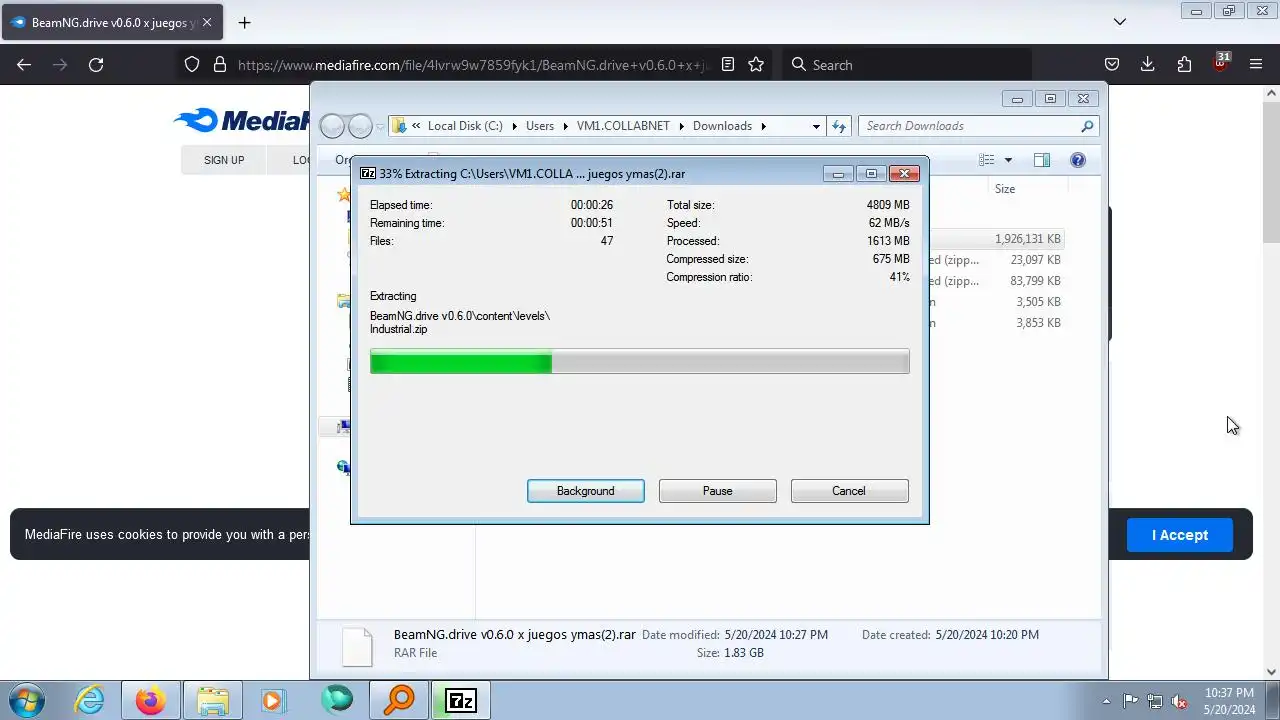Click the Explorer refresh button
Screen dimensions: 1280x720
coord(839,126)
